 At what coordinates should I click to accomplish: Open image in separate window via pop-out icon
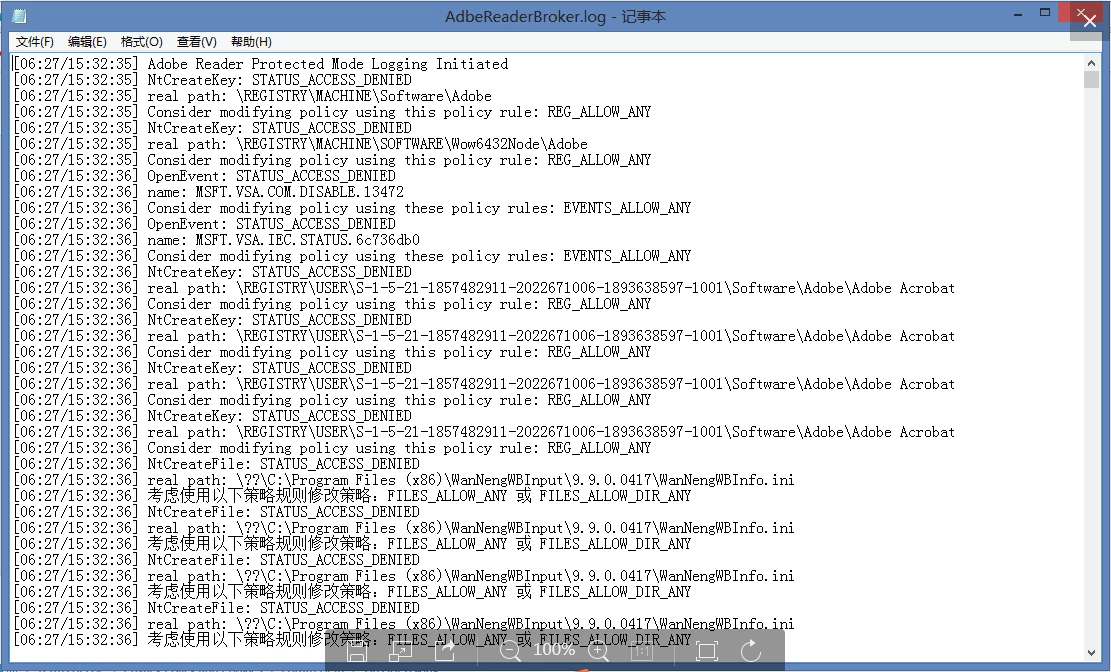tap(400, 651)
